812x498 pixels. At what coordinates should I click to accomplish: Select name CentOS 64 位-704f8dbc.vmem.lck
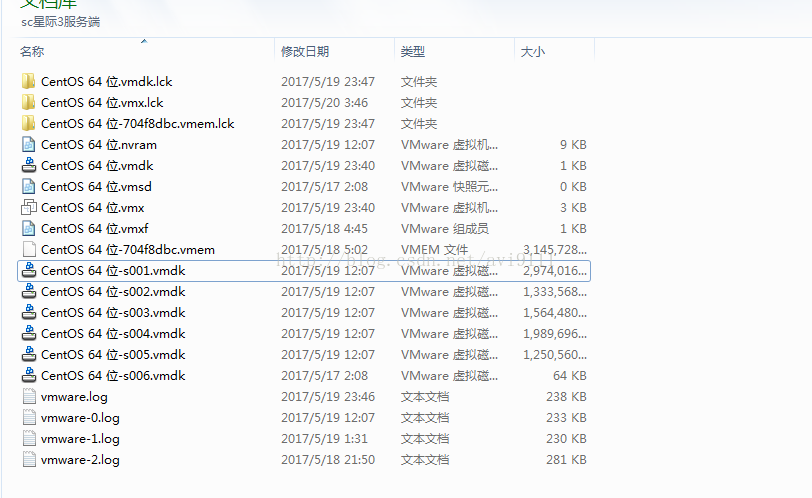click(x=138, y=124)
